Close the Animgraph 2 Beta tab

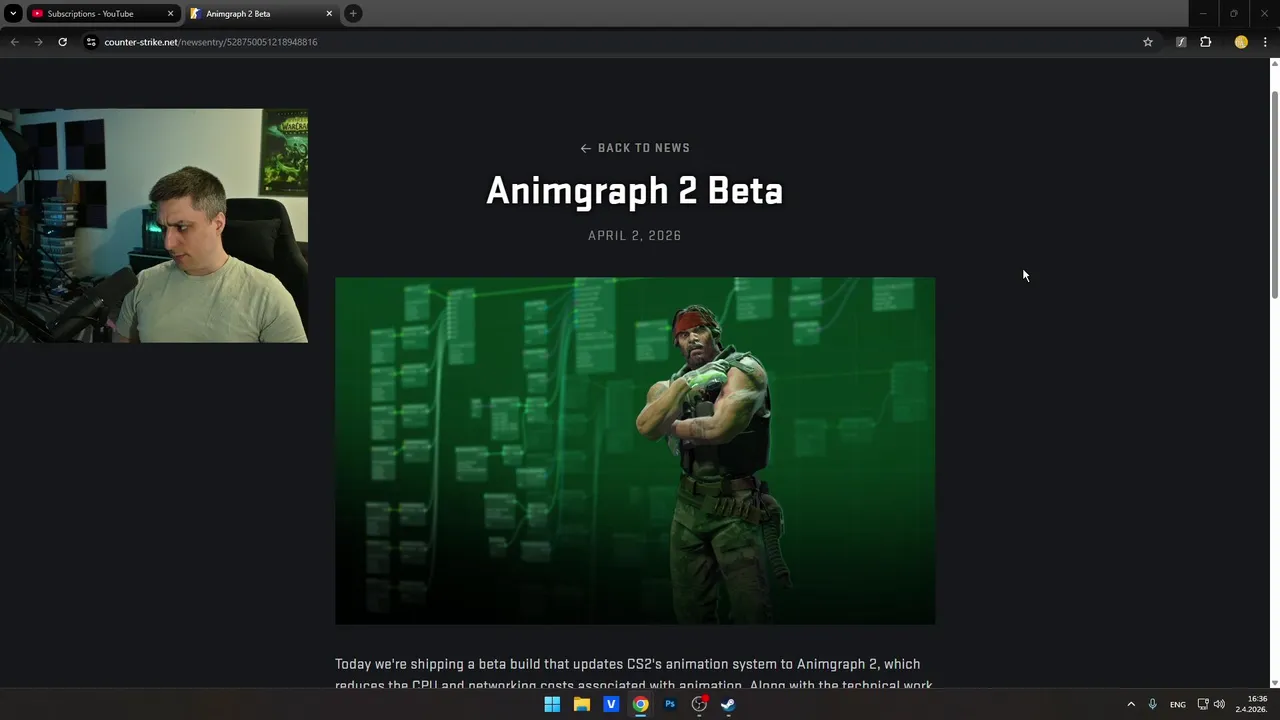[x=329, y=14]
